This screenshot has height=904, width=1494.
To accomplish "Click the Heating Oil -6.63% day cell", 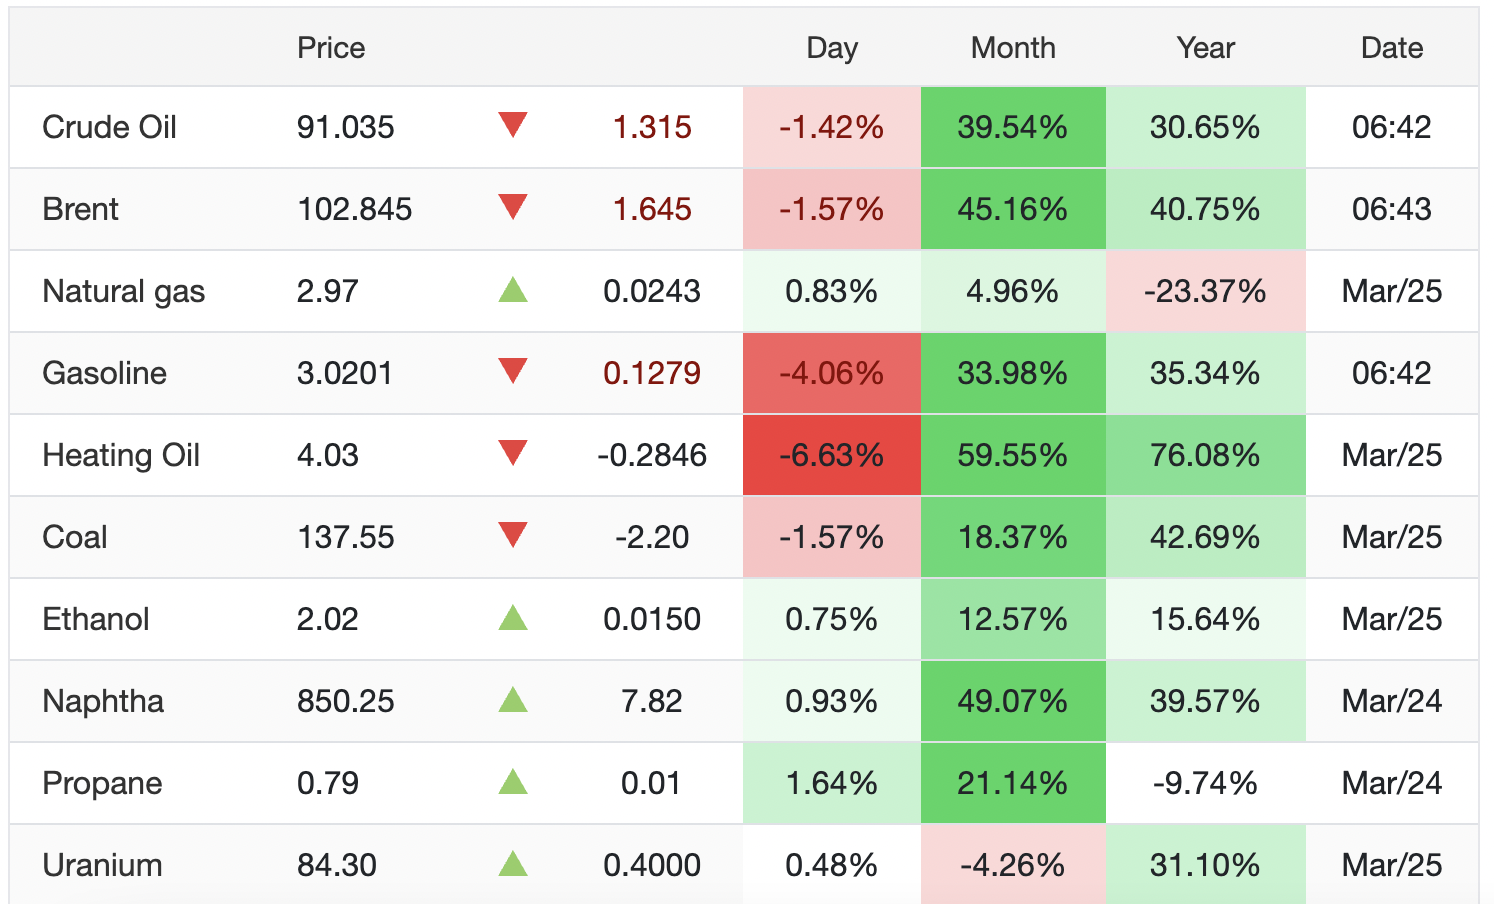I will click(x=832, y=455).
